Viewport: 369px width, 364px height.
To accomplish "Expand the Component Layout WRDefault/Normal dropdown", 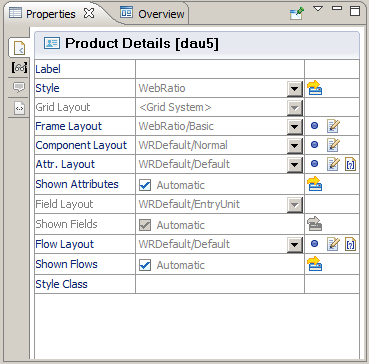I will tap(294, 146).
